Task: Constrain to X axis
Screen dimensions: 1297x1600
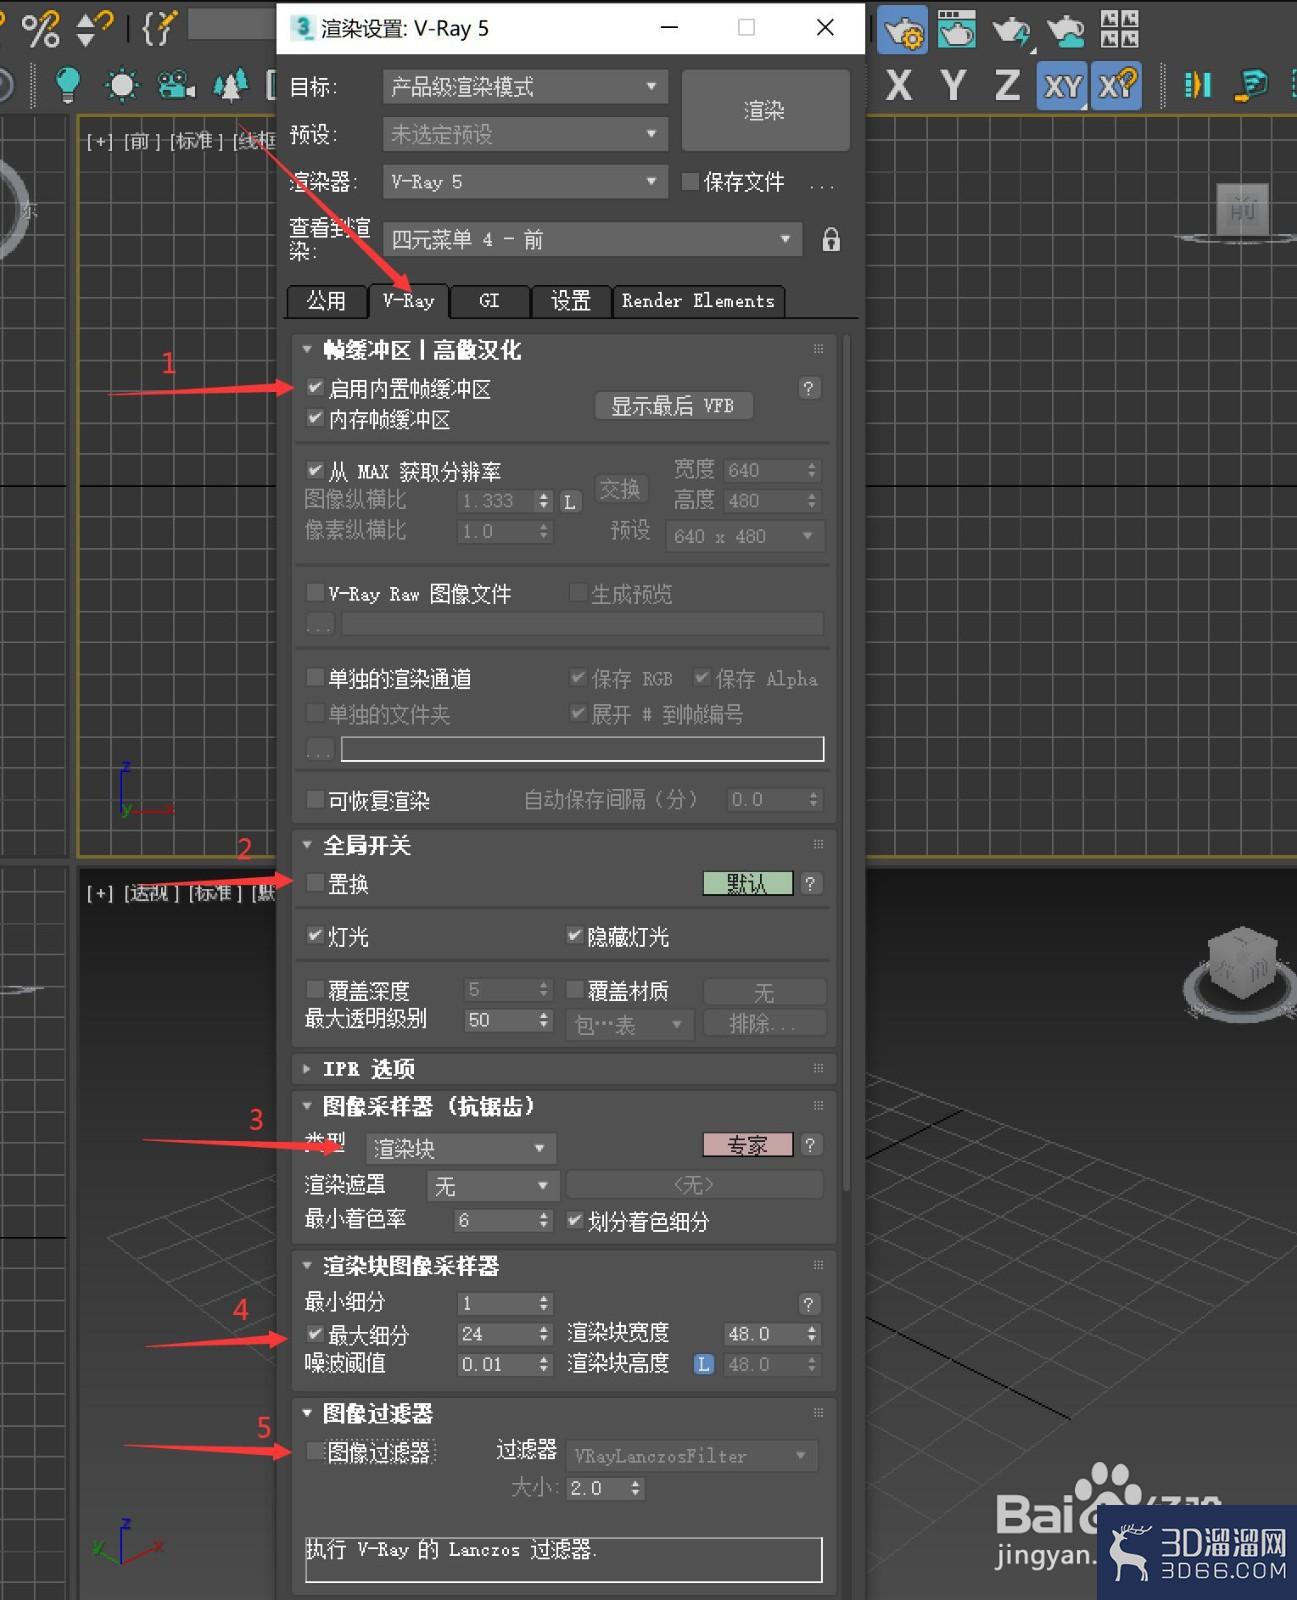Action: click(899, 85)
